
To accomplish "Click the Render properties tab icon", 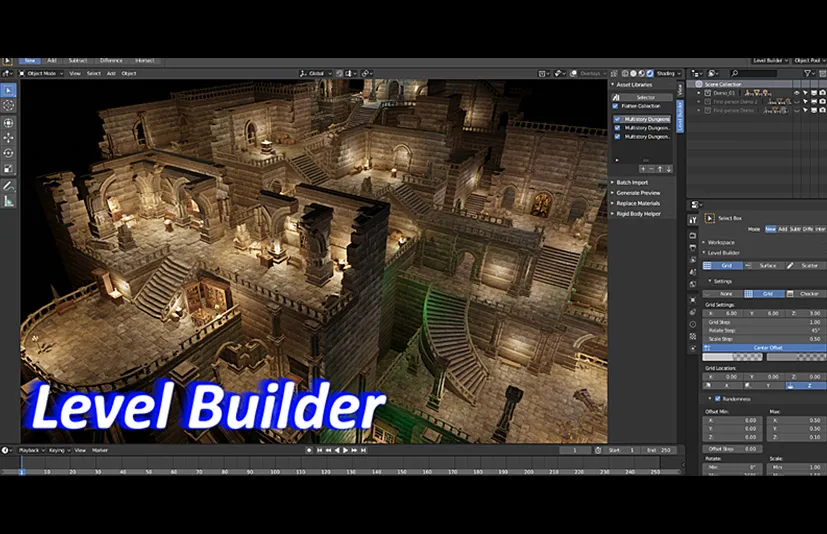I will [693, 235].
